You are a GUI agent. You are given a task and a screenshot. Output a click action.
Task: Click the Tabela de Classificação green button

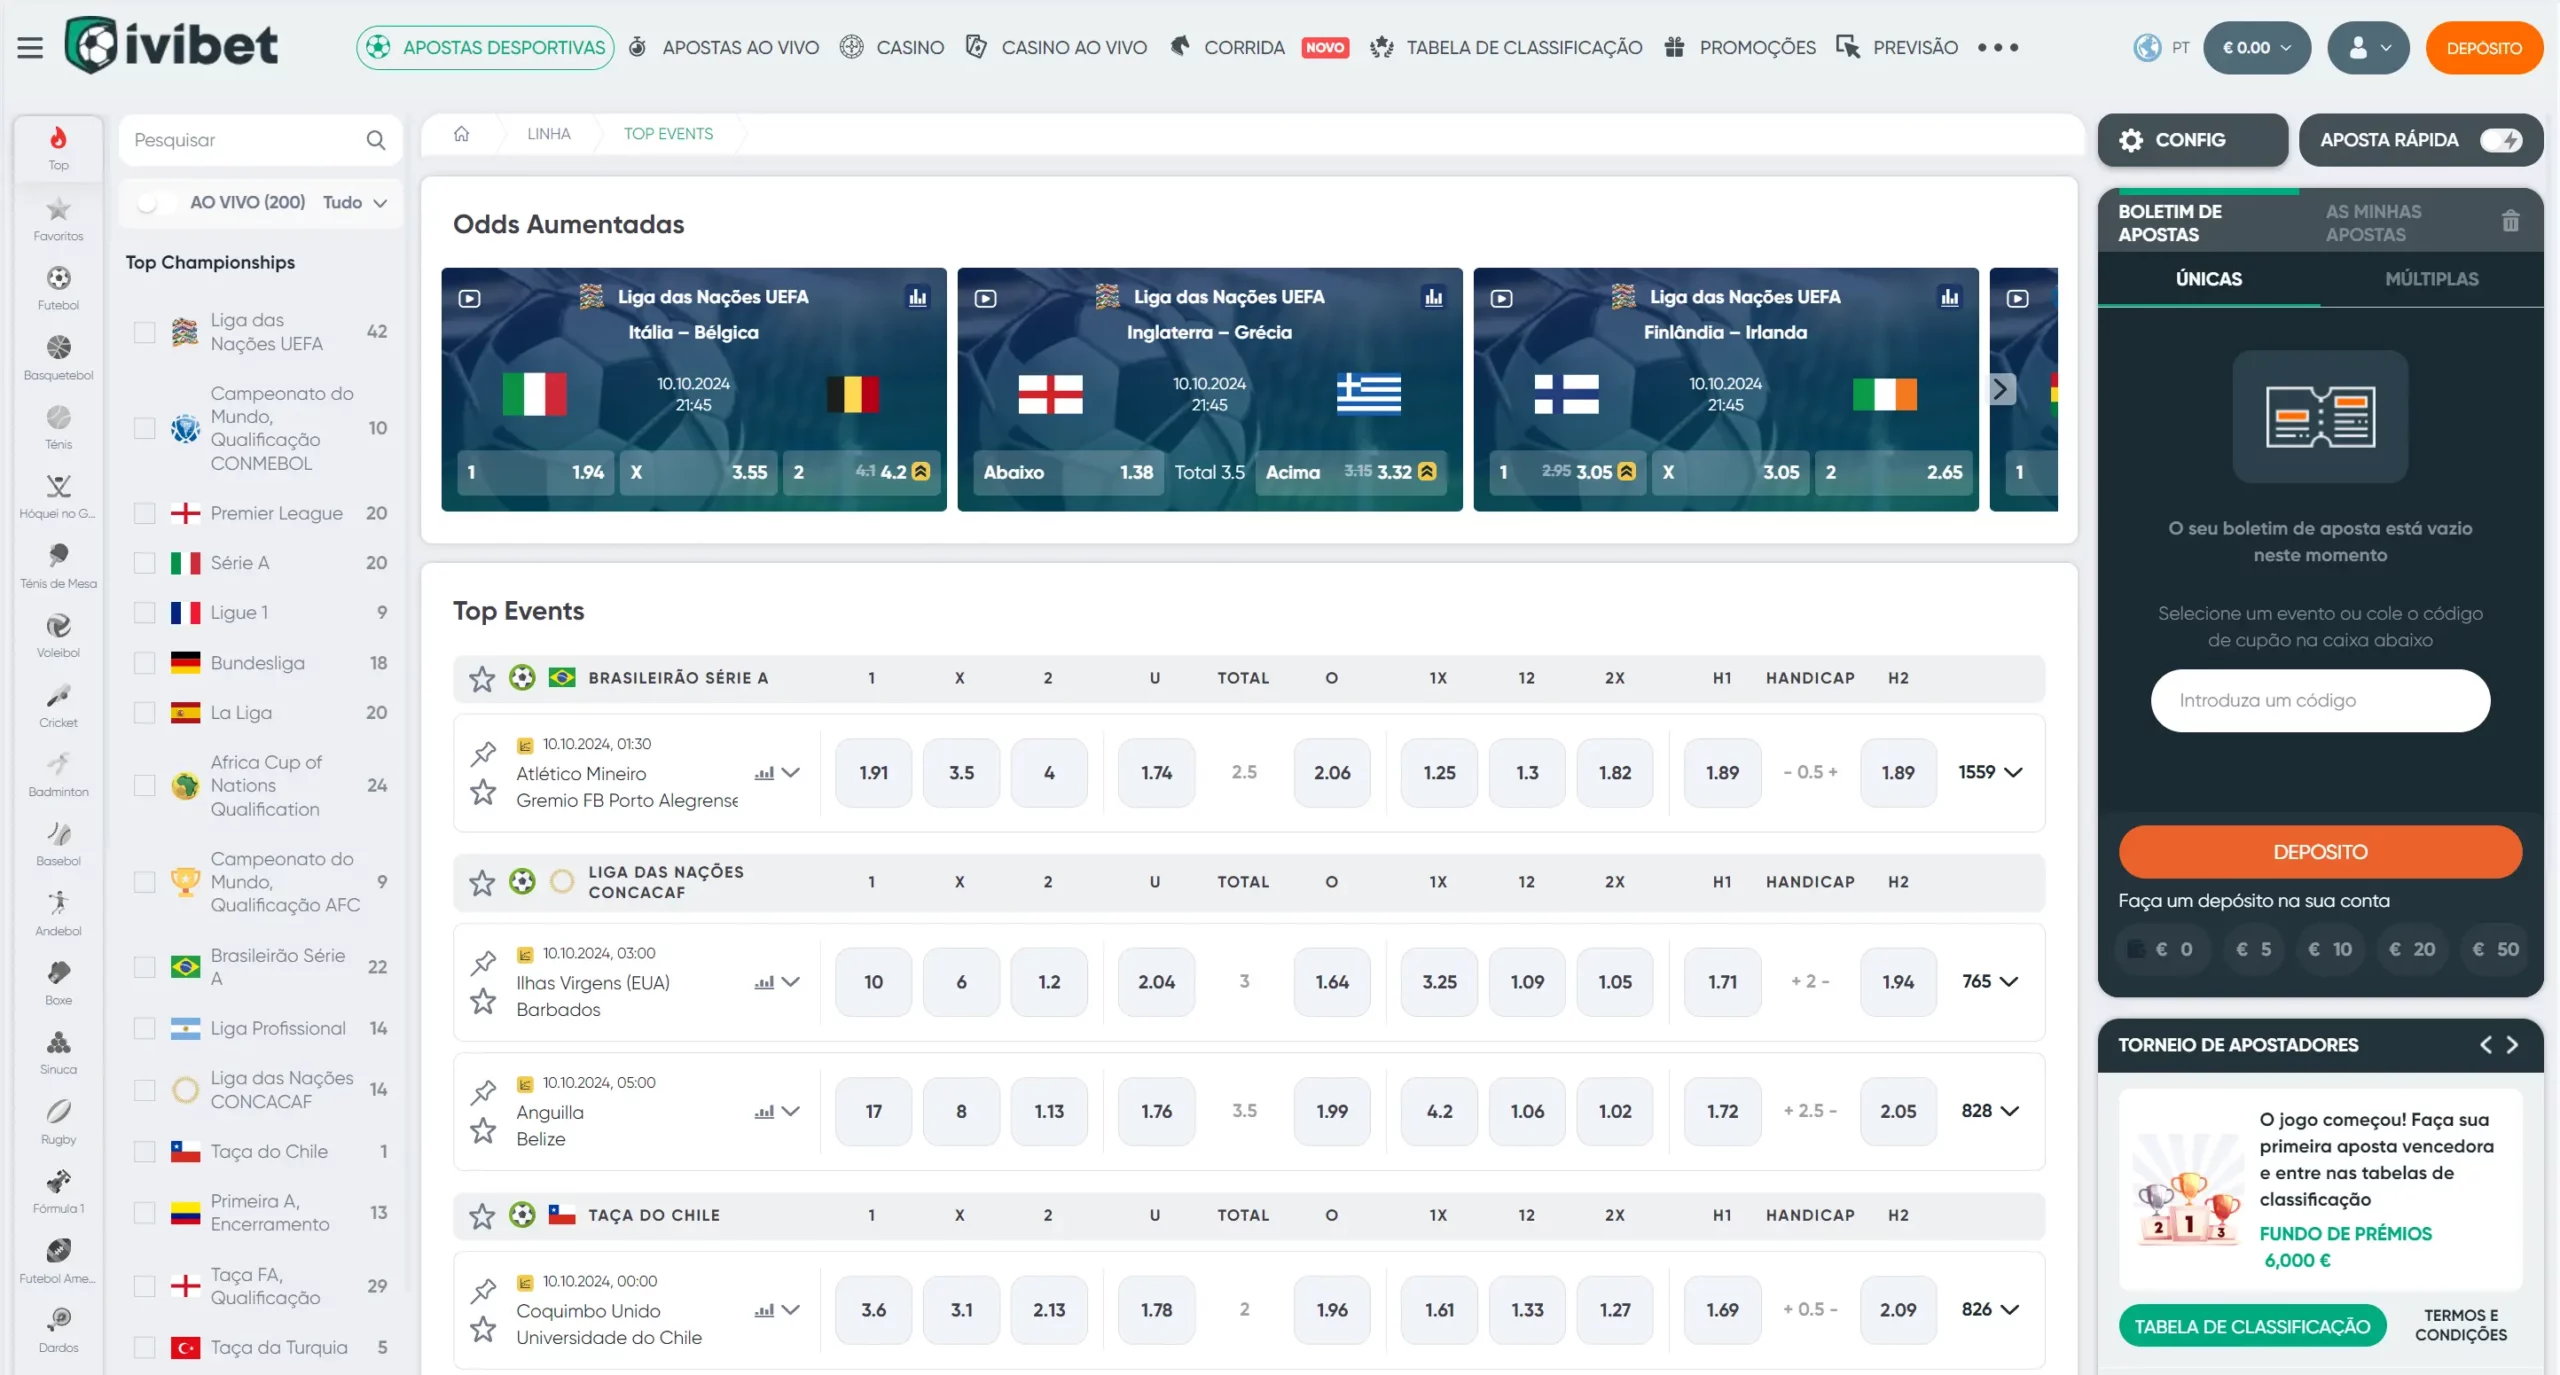pyautogui.click(x=2251, y=1326)
